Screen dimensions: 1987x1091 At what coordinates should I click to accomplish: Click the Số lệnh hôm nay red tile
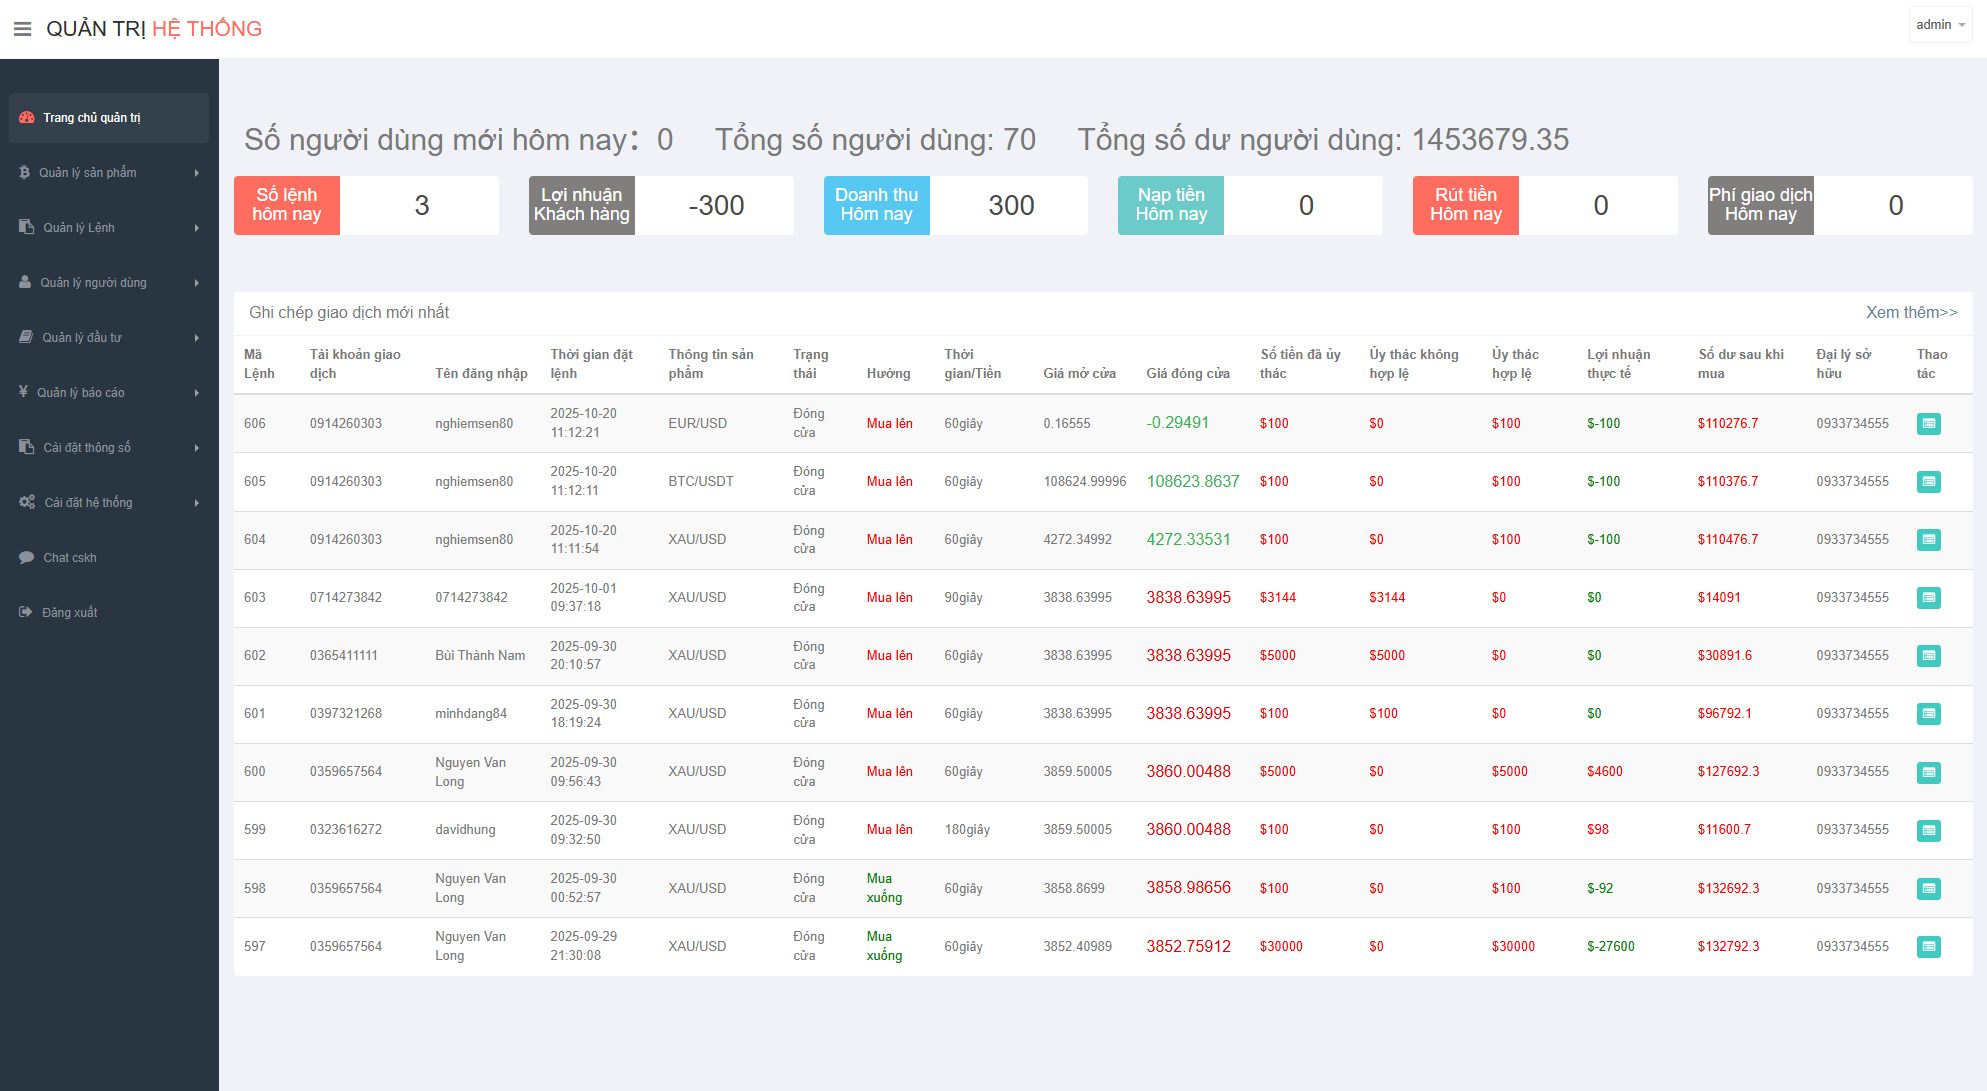point(287,205)
